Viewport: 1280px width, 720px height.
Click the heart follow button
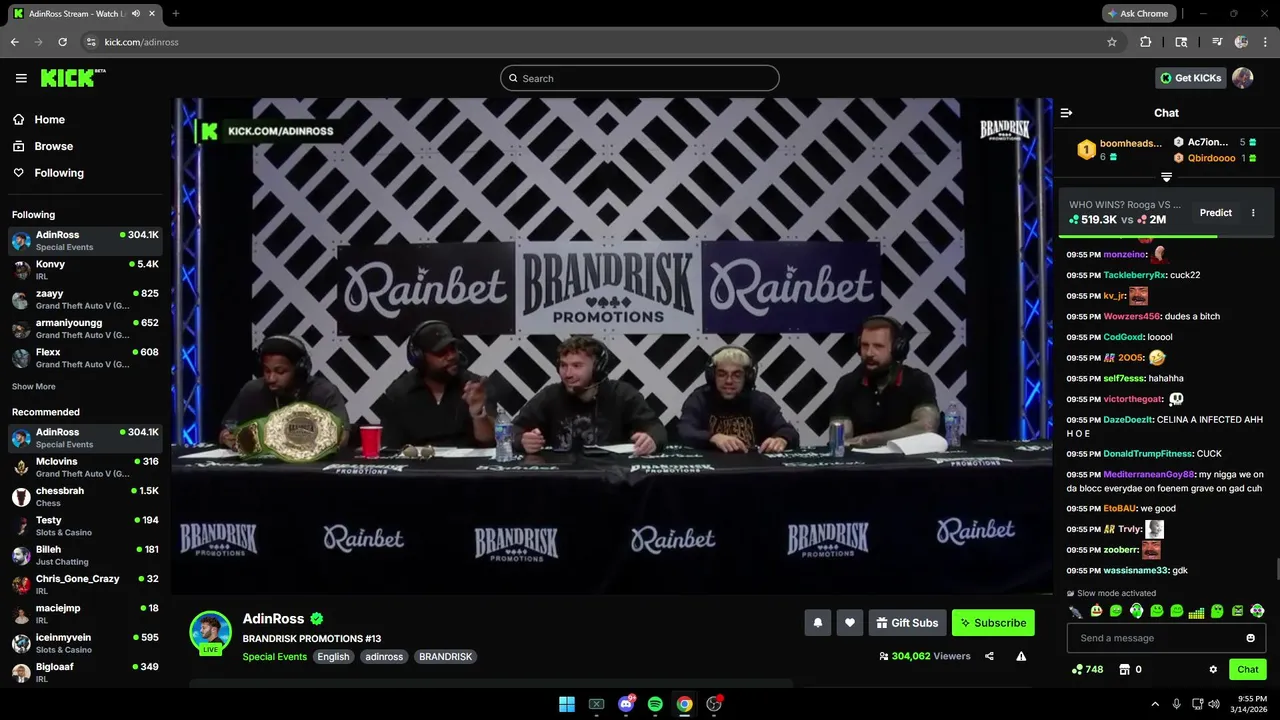click(849, 623)
